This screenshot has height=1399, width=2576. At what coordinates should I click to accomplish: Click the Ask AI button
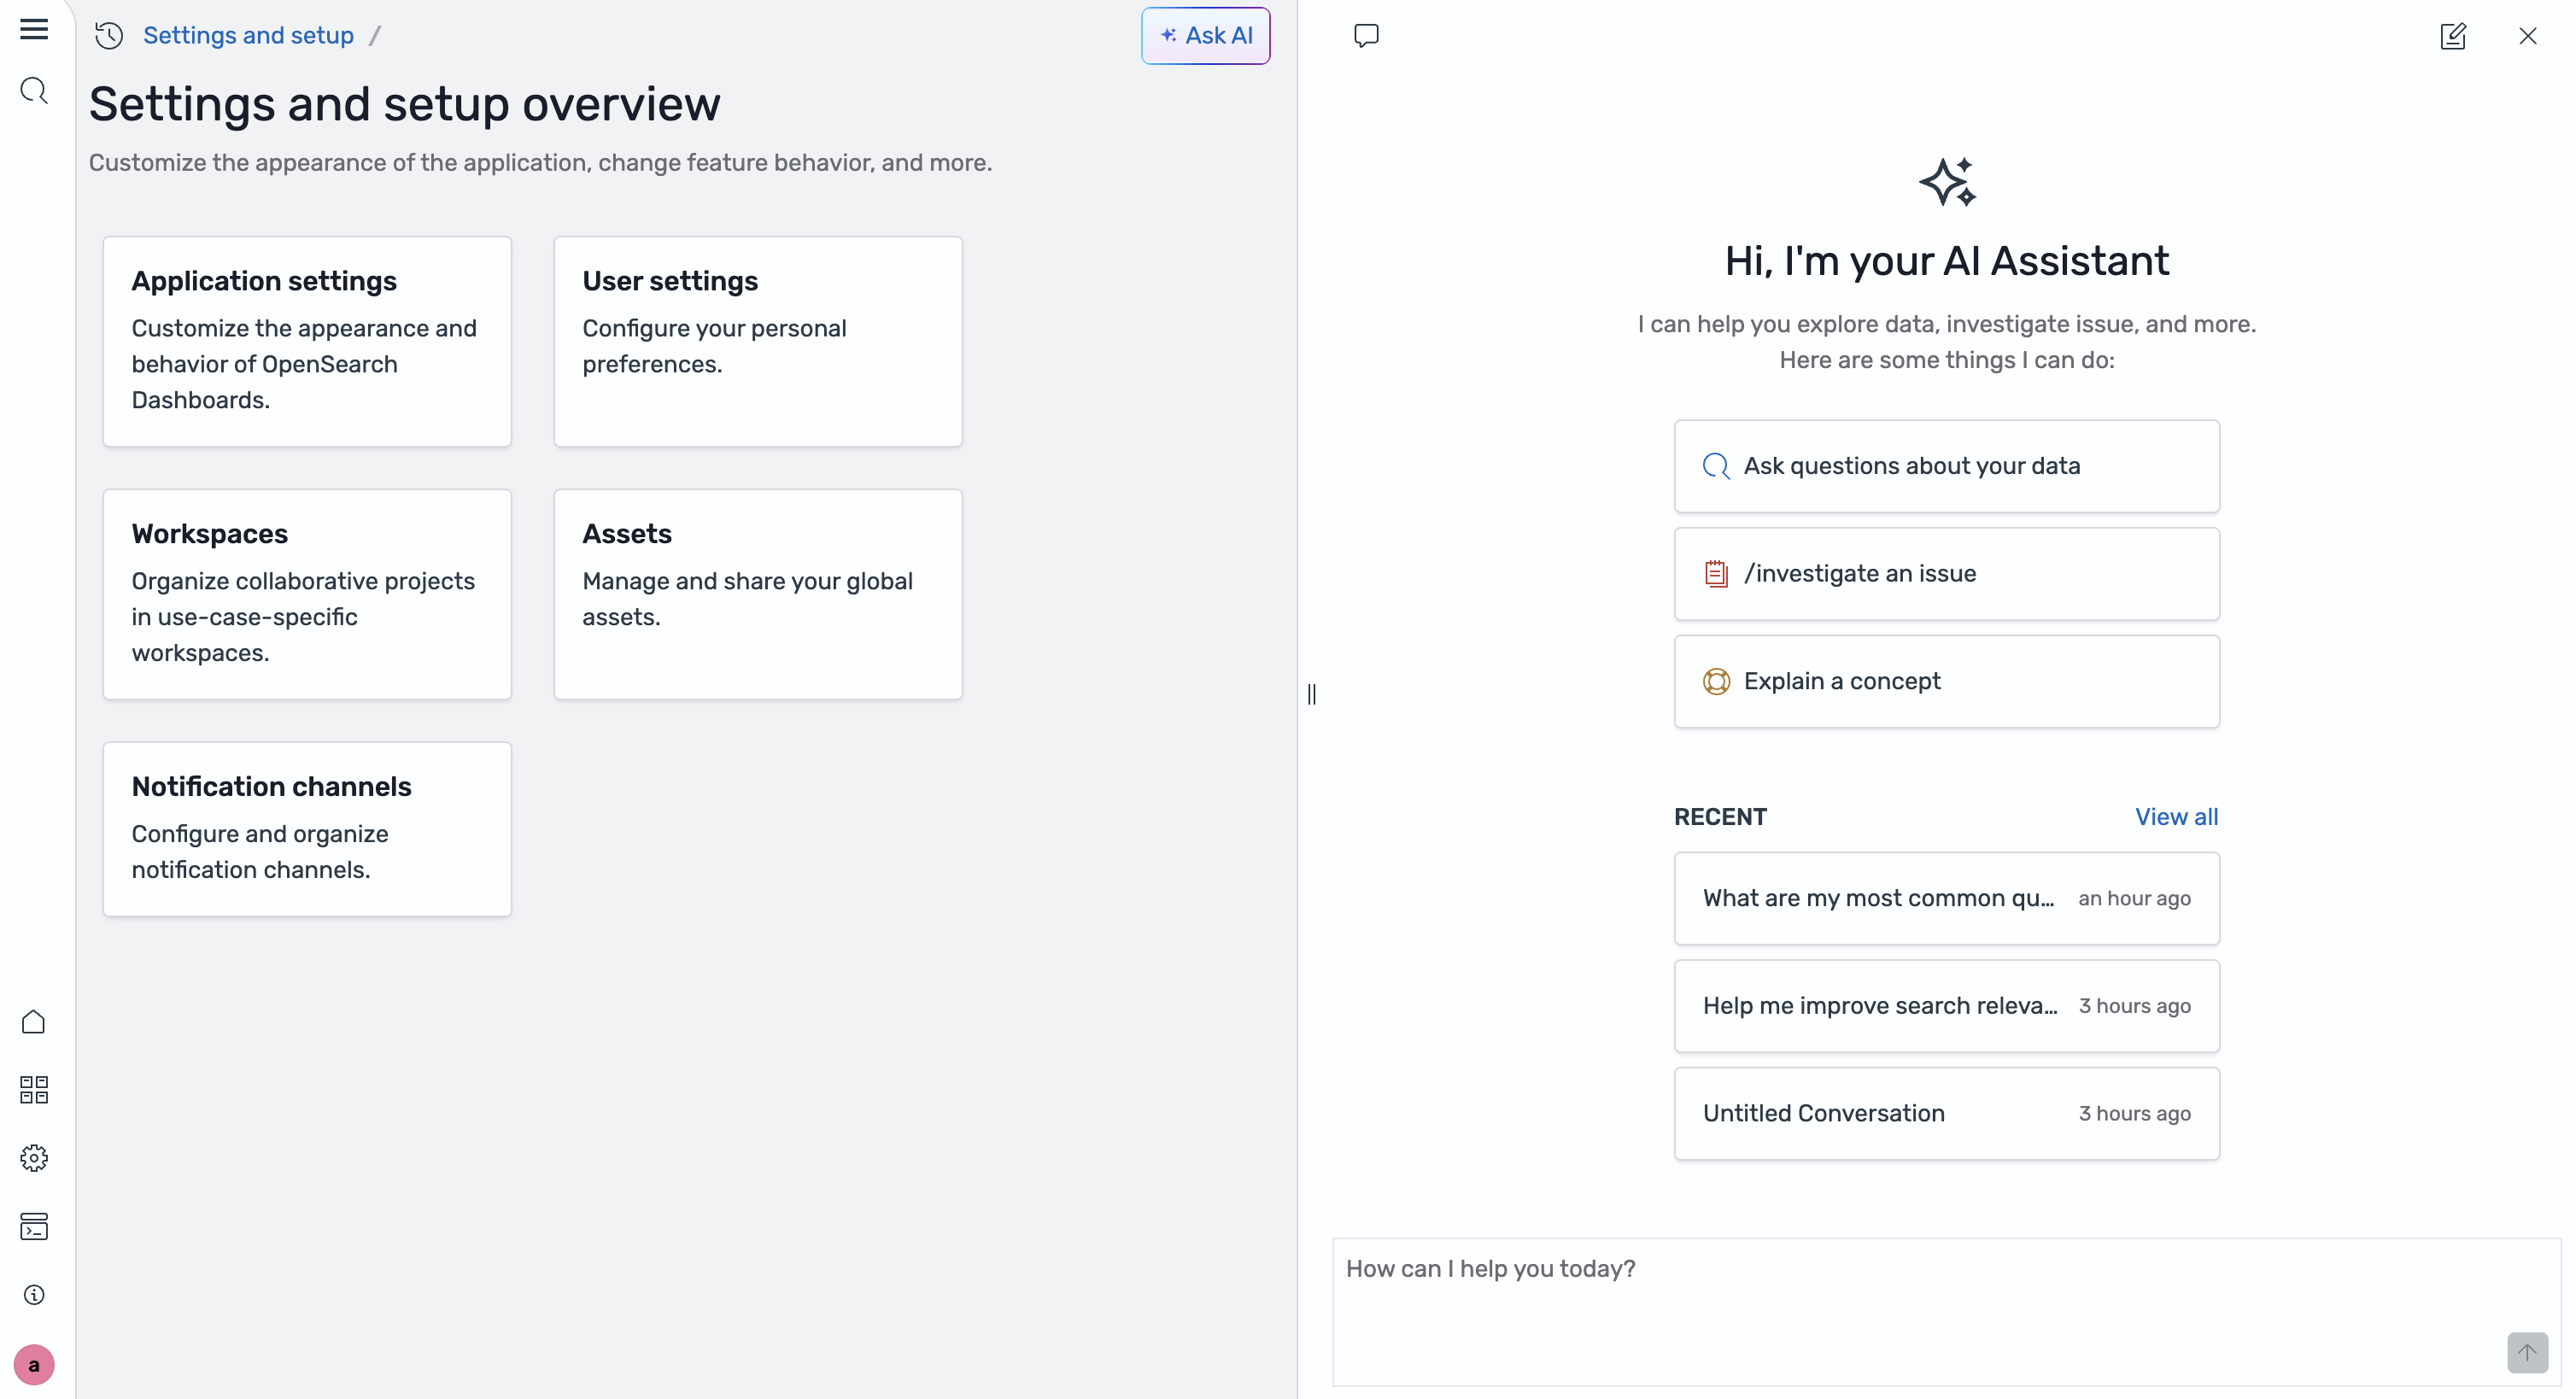[x=1206, y=36]
